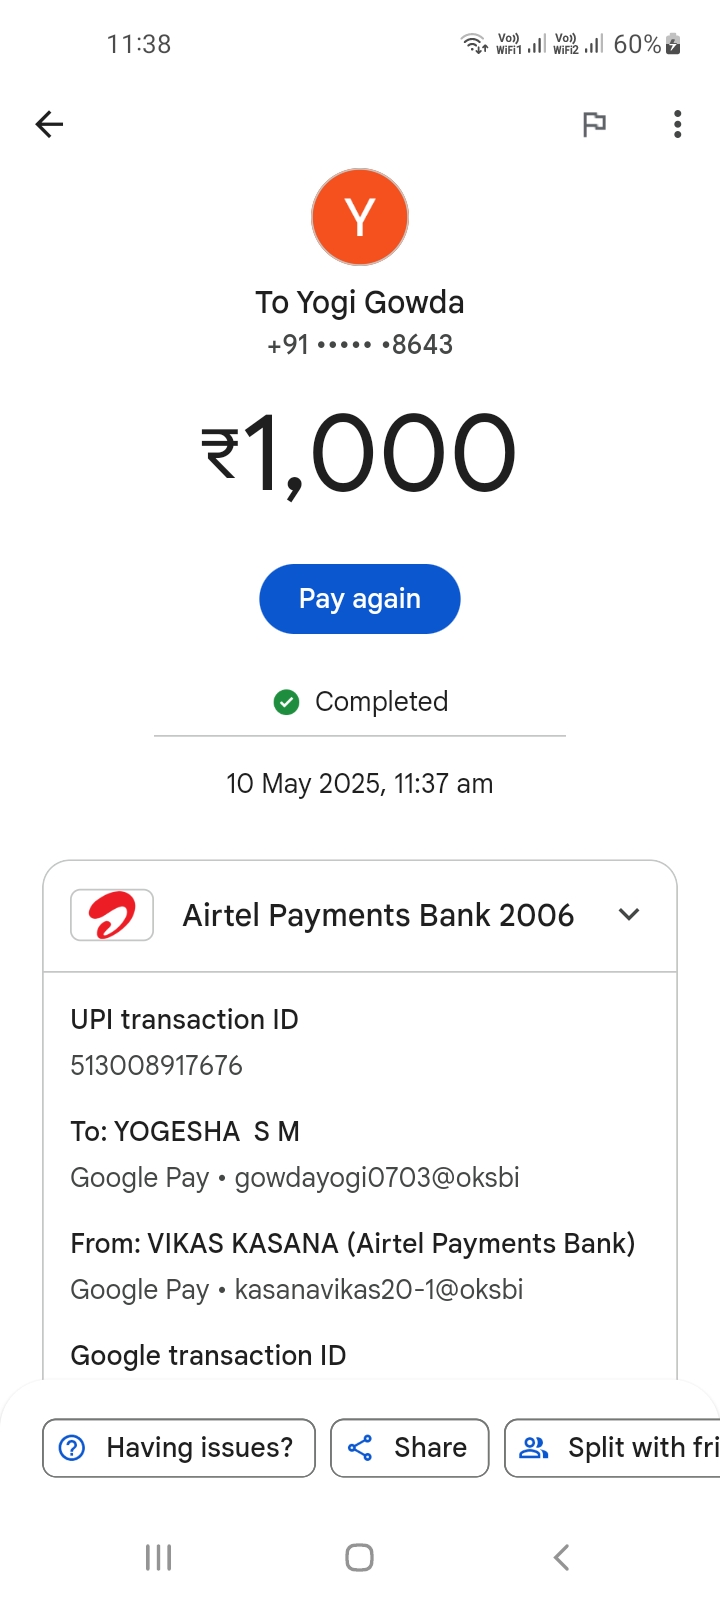Image resolution: width=720 pixels, height=1600 pixels.
Task: Tap the UPI transaction ID number
Action: click(x=156, y=1066)
